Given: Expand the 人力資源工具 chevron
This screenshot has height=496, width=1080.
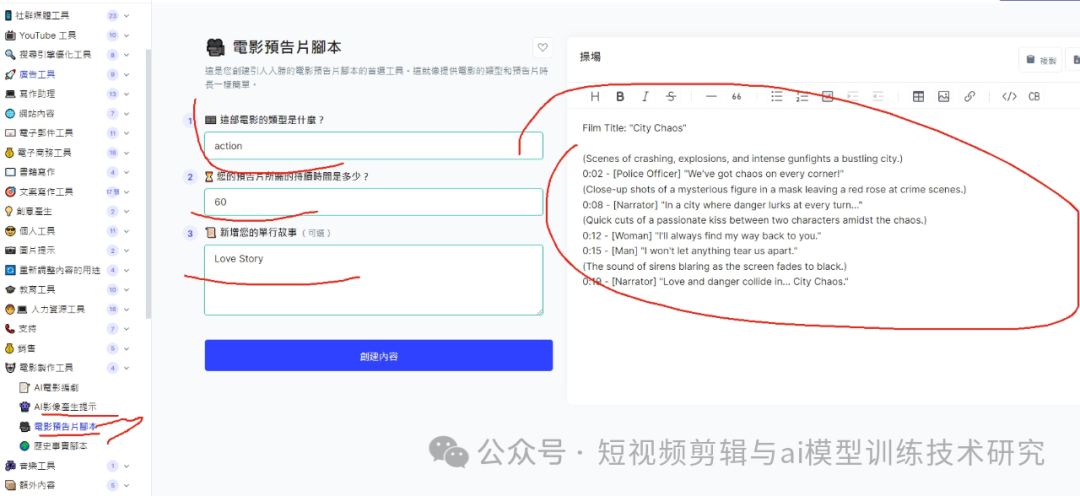Looking at the screenshot, I should click(127, 309).
